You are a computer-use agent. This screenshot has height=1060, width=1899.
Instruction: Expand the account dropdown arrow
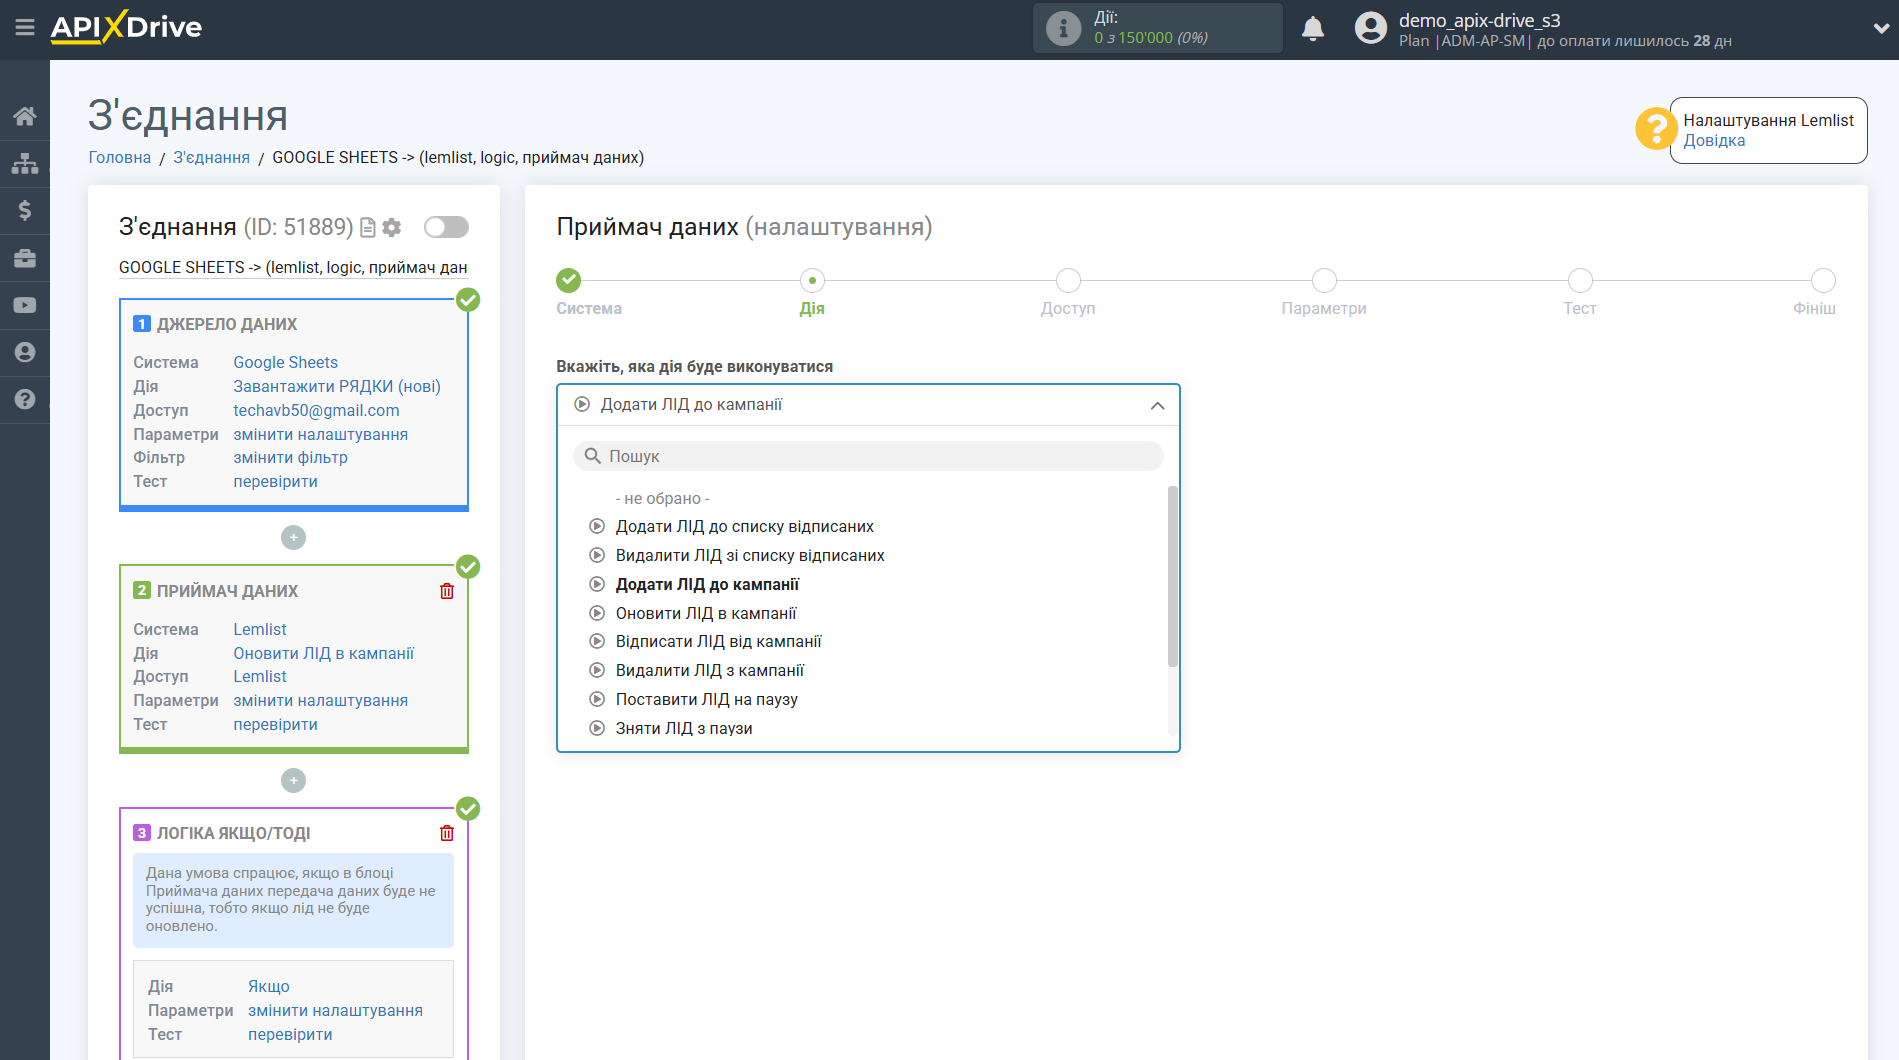coord(1880,29)
